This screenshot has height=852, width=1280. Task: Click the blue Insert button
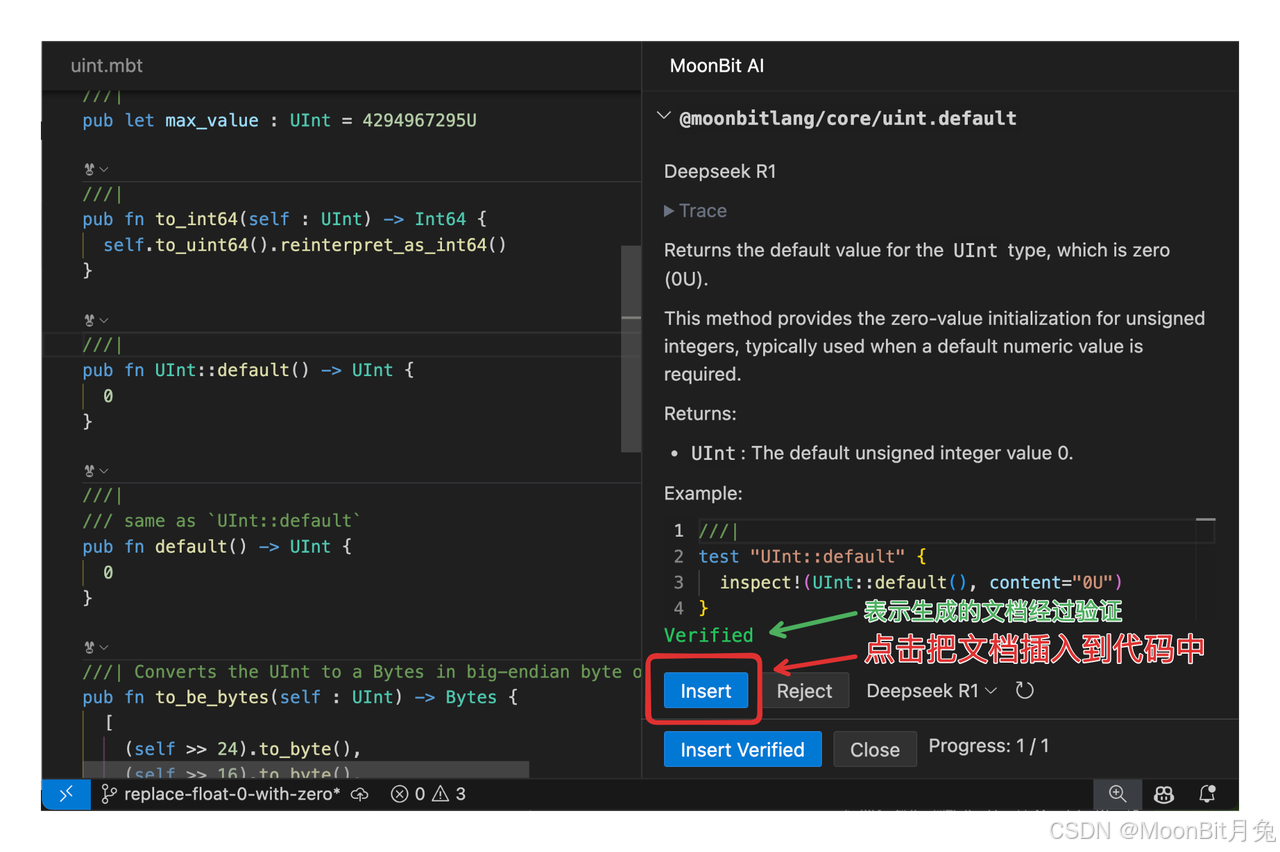(x=706, y=690)
